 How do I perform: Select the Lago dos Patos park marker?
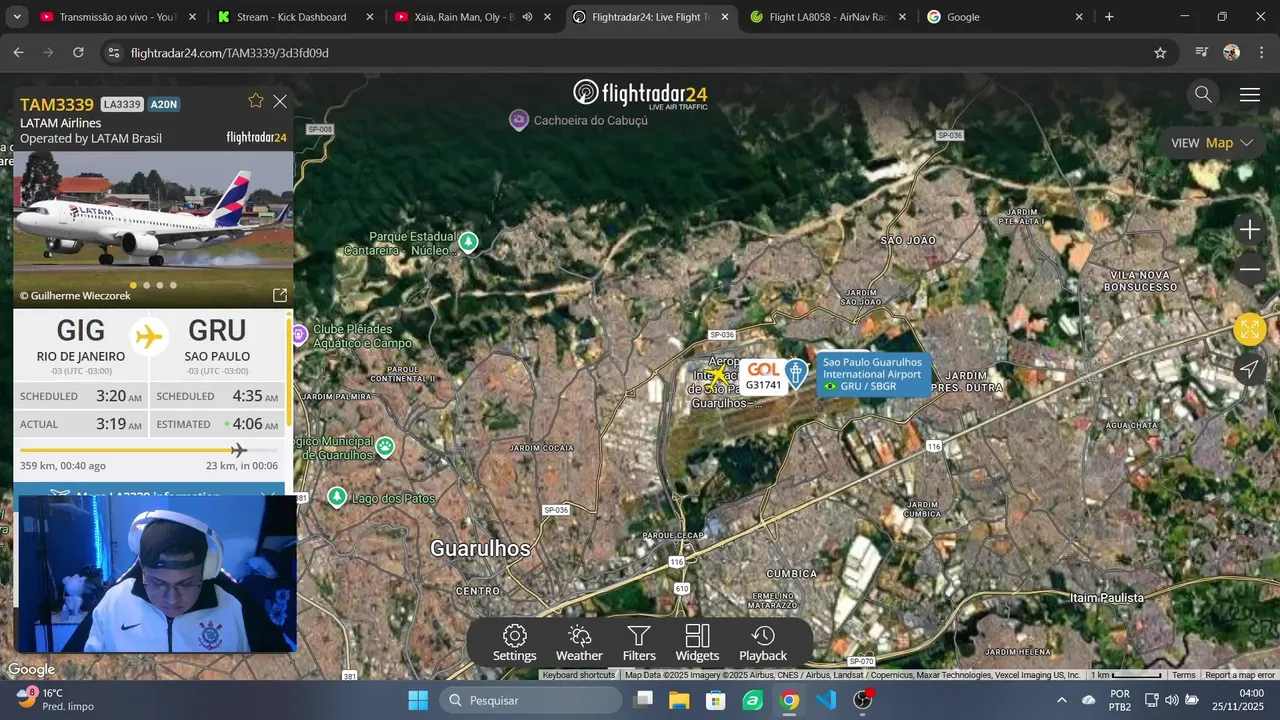[x=338, y=497]
